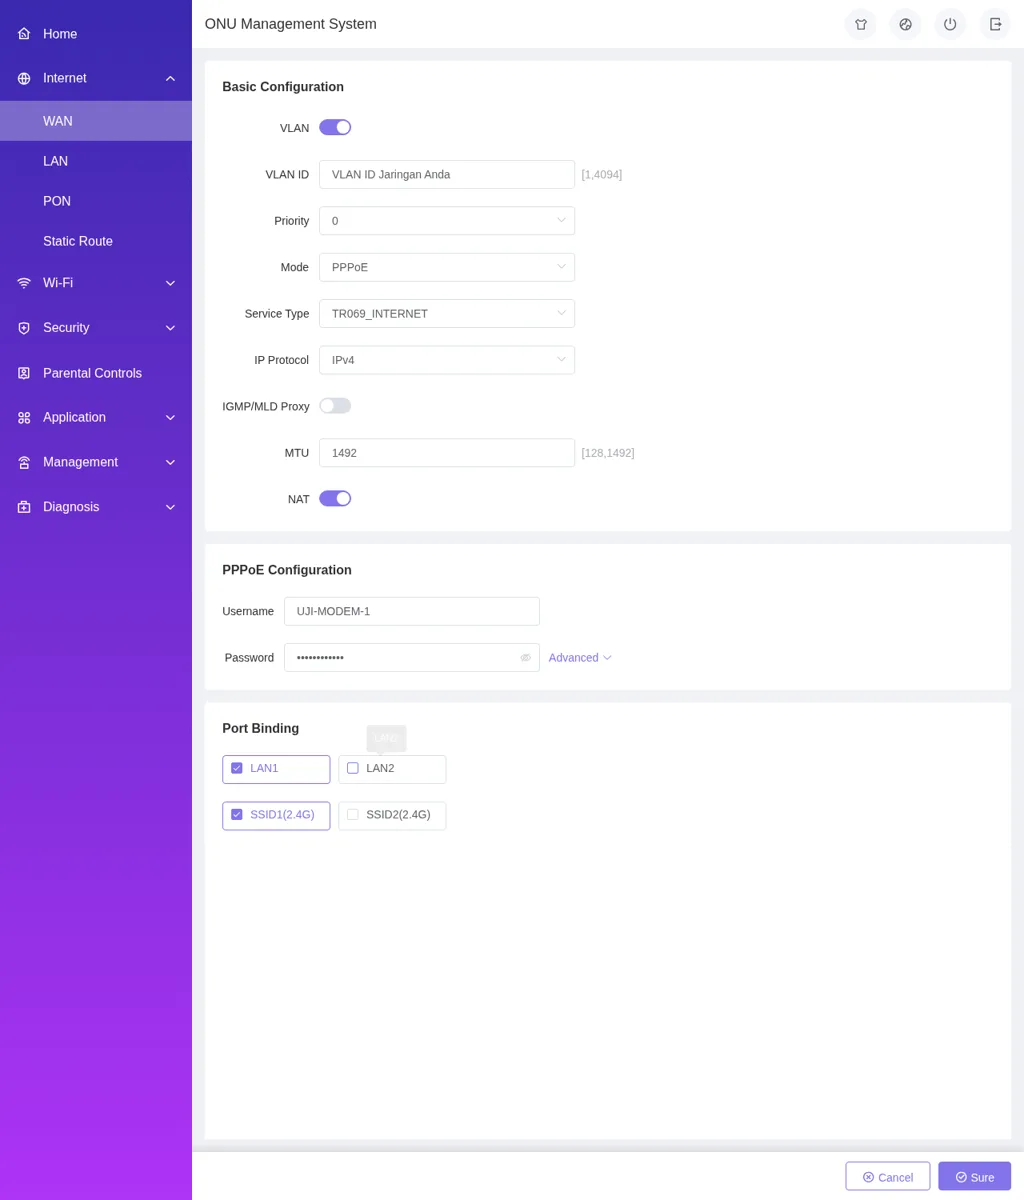Click the Cancel button
The width and height of the screenshot is (1024, 1200).
(x=888, y=1176)
